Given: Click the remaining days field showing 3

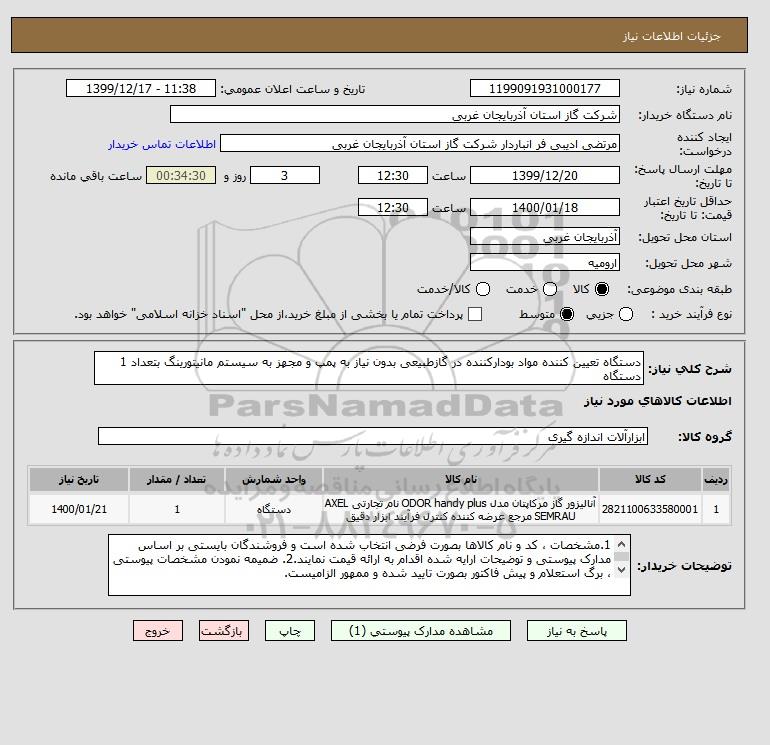Looking at the screenshot, I should tap(285, 175).
